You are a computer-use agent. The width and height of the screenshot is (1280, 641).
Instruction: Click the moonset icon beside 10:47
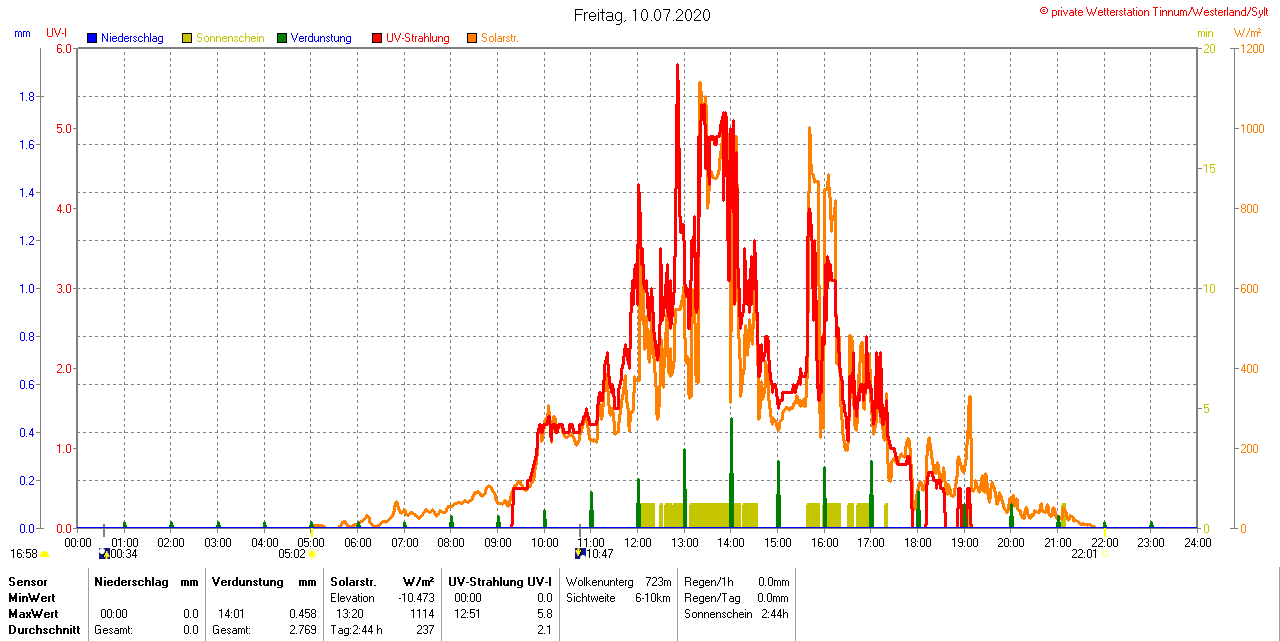pyautogui.click(x=579, y=553)
